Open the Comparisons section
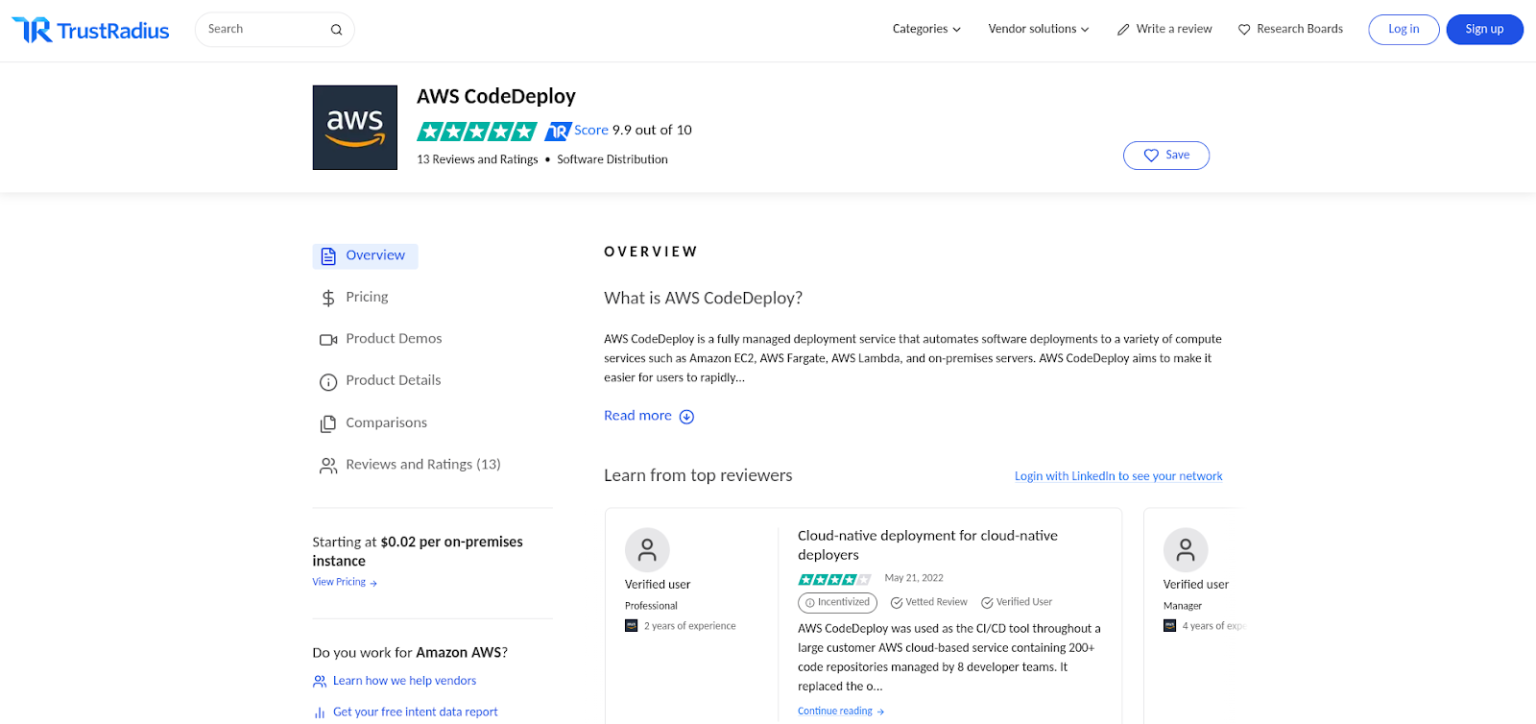This screenshot has height=724, width=1536. pos(386,422)
